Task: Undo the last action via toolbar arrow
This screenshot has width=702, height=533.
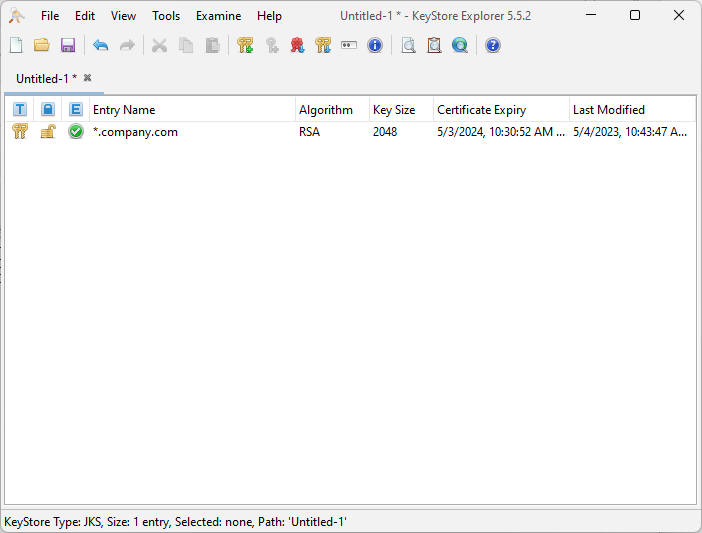Action: point(101,45)
